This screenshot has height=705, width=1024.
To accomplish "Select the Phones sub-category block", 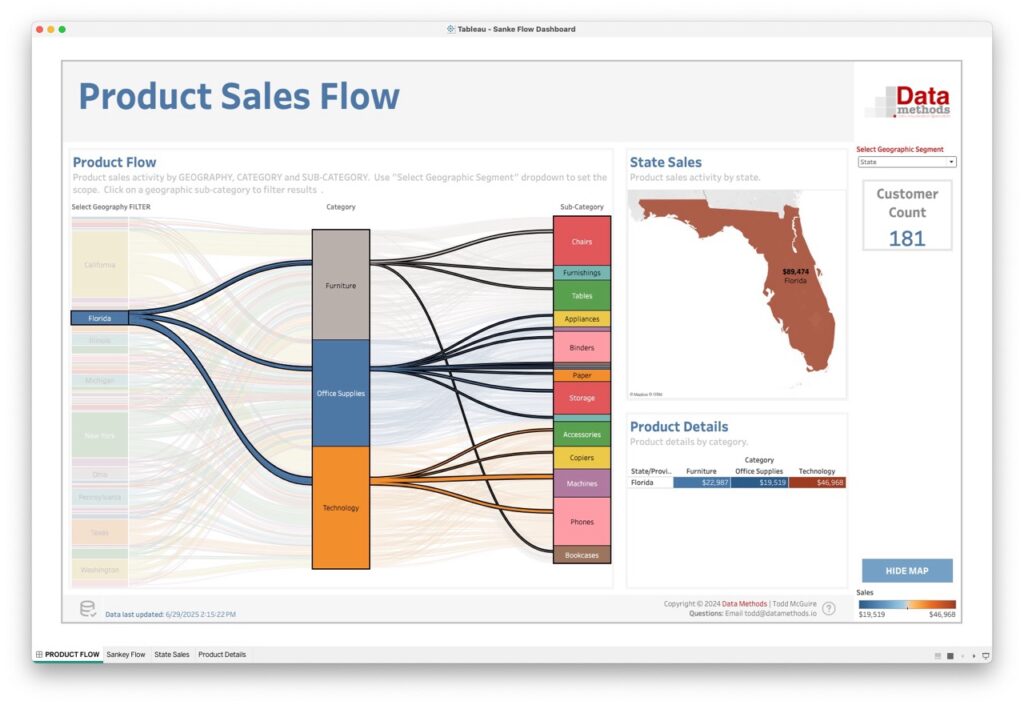I will click(x=582, y=522).
